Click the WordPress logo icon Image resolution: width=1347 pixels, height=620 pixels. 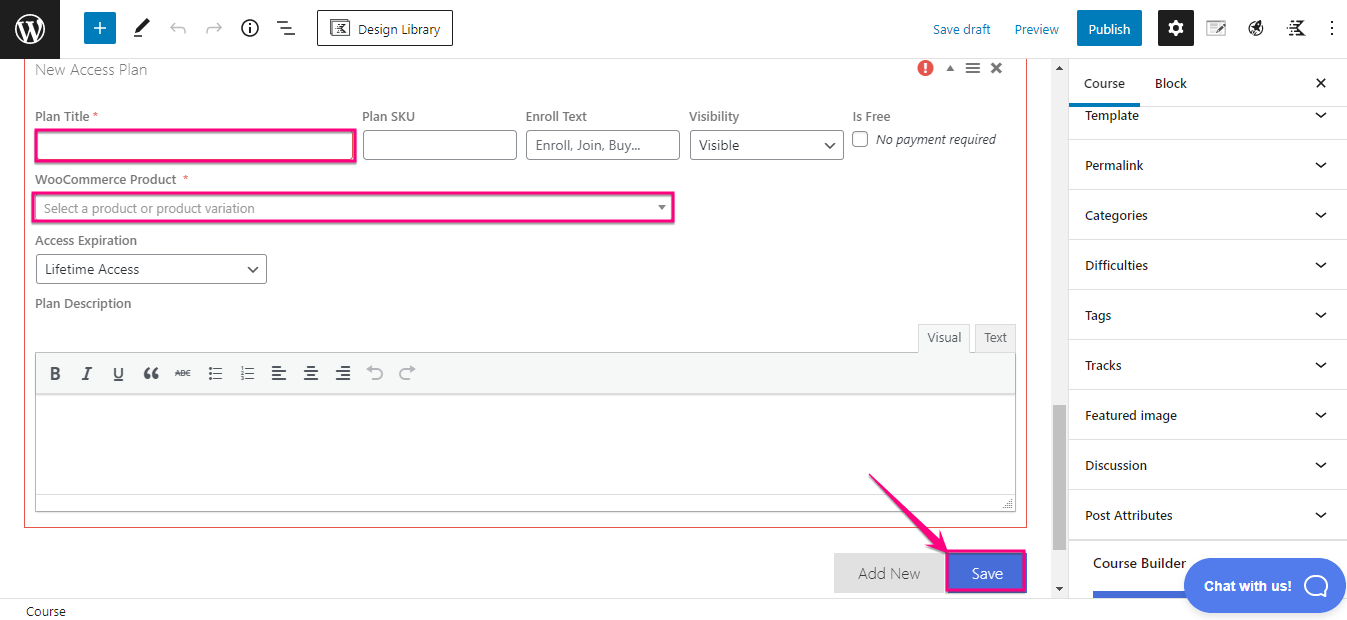point(29,28)
